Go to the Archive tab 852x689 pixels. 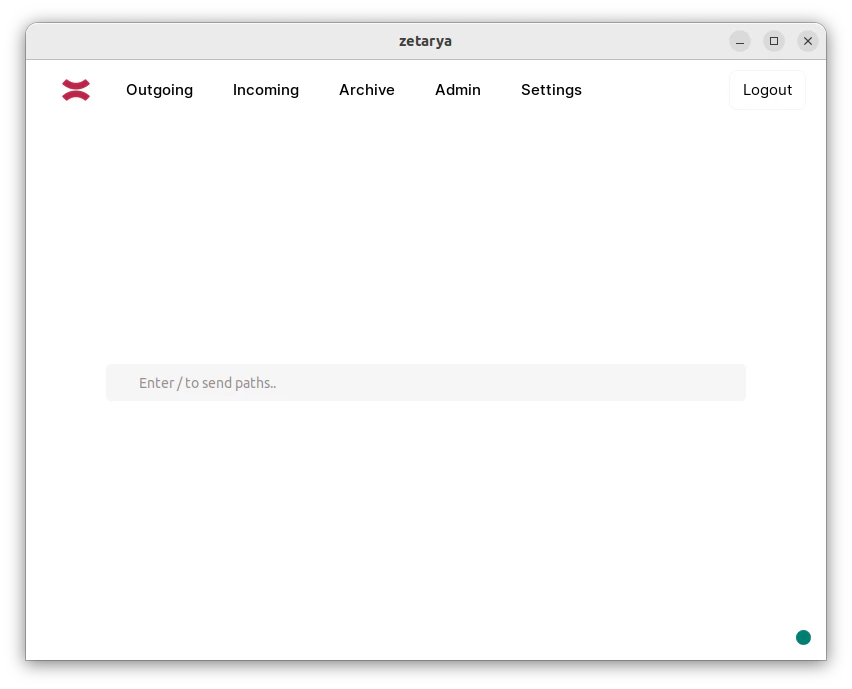(x=367, y=90)
